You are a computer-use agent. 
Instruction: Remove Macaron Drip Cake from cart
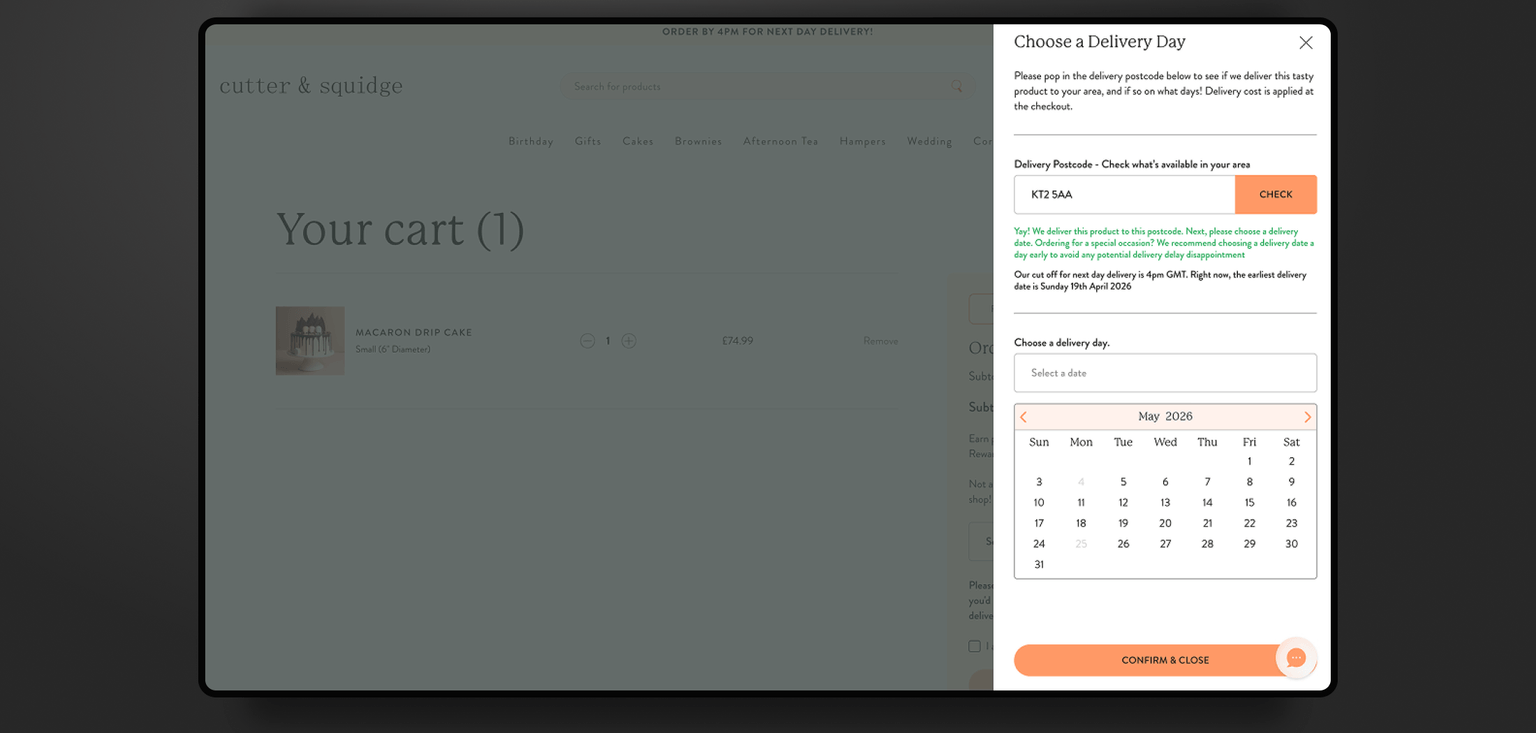[880, 341]
